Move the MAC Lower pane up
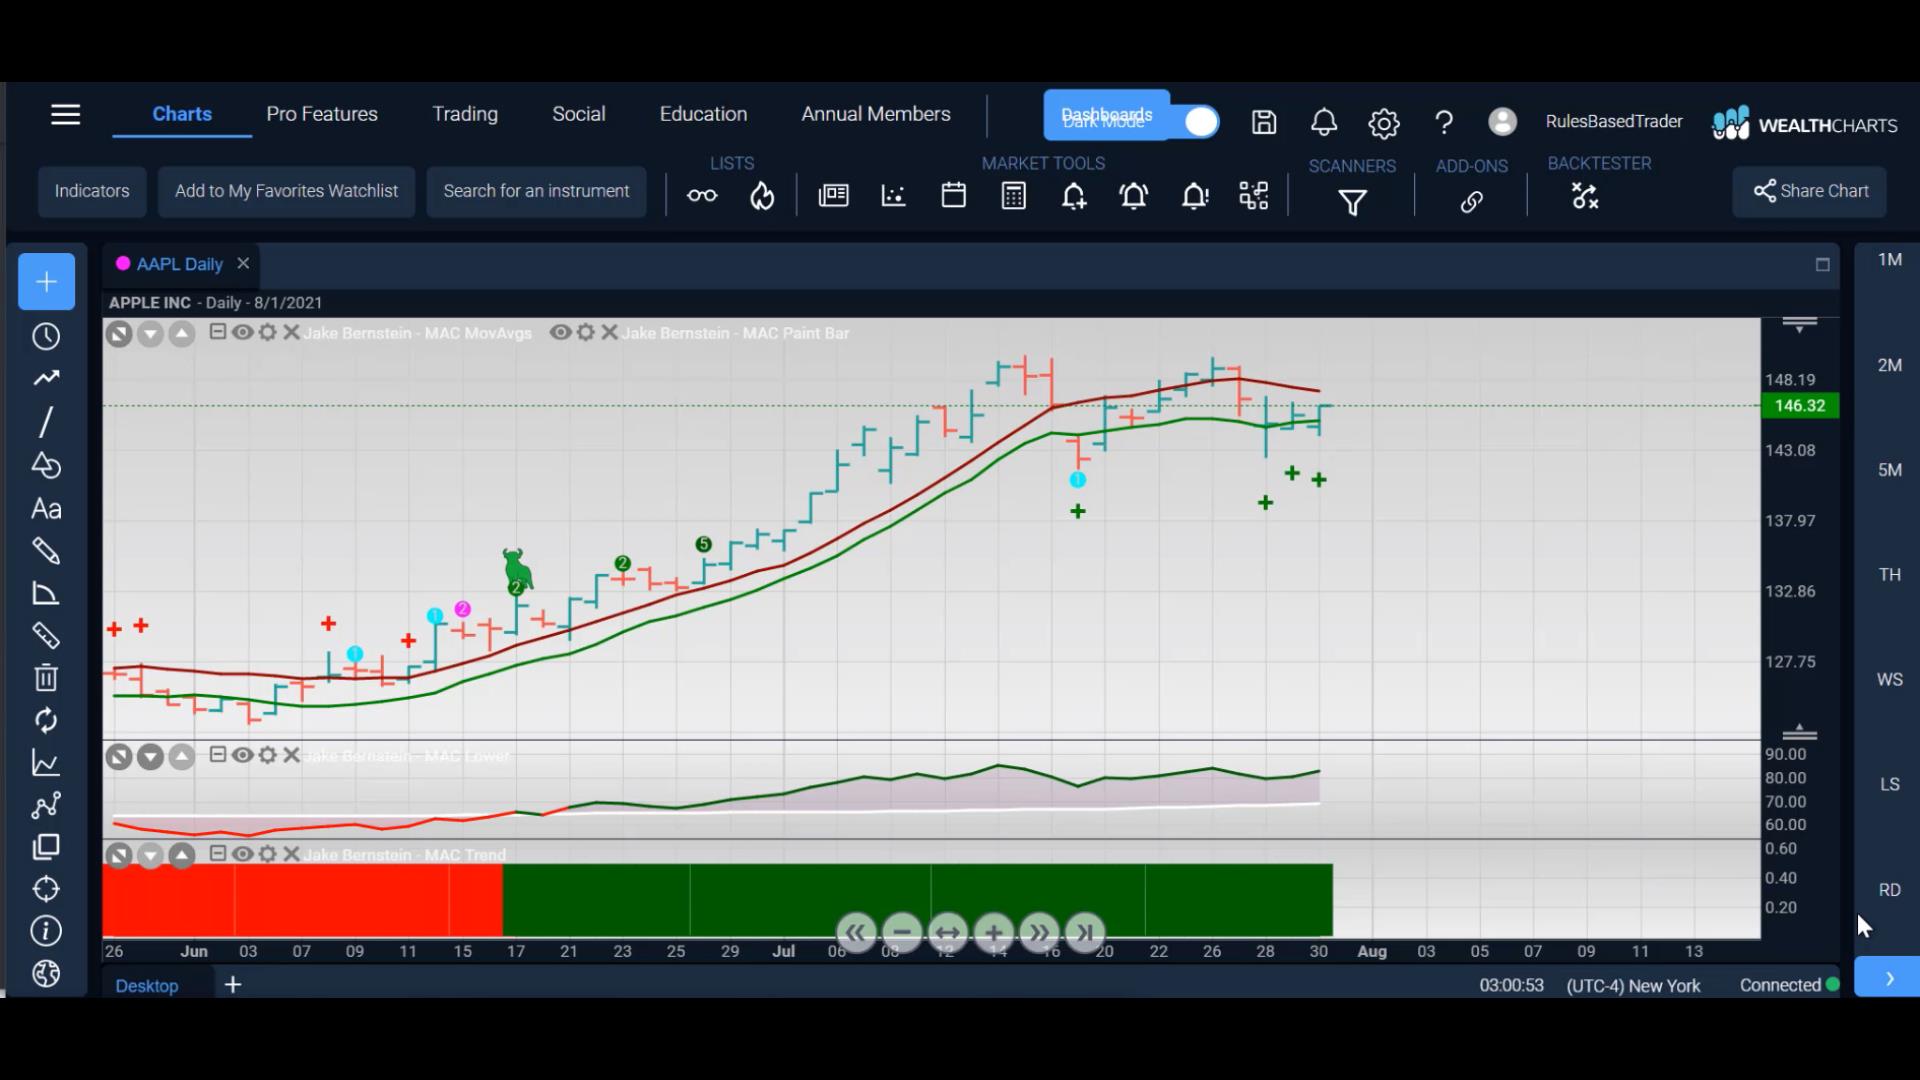1920x1080 pixels. click(181, 757)
